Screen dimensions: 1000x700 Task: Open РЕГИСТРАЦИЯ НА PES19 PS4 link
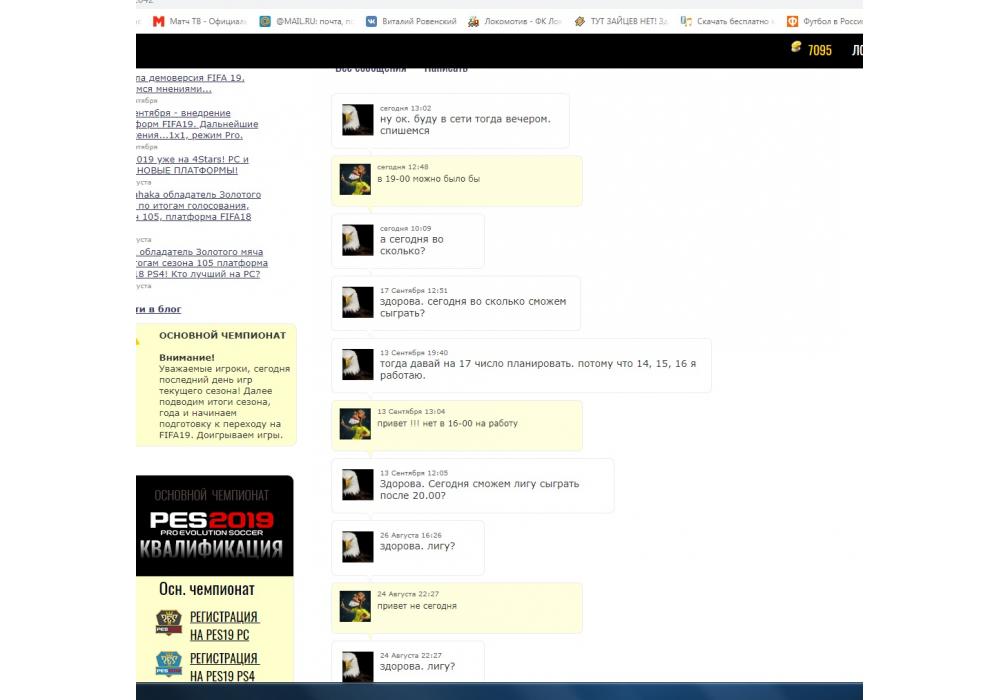[x=224, y=667]
